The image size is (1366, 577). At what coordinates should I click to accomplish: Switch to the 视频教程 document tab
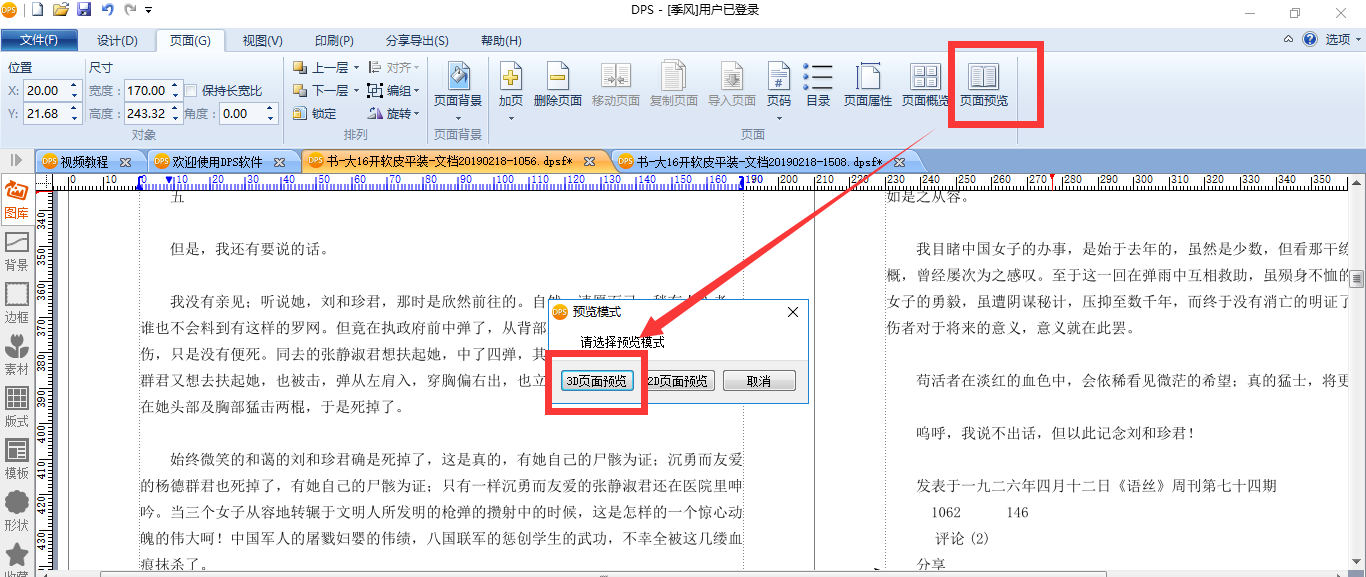(x=83, y=161)
